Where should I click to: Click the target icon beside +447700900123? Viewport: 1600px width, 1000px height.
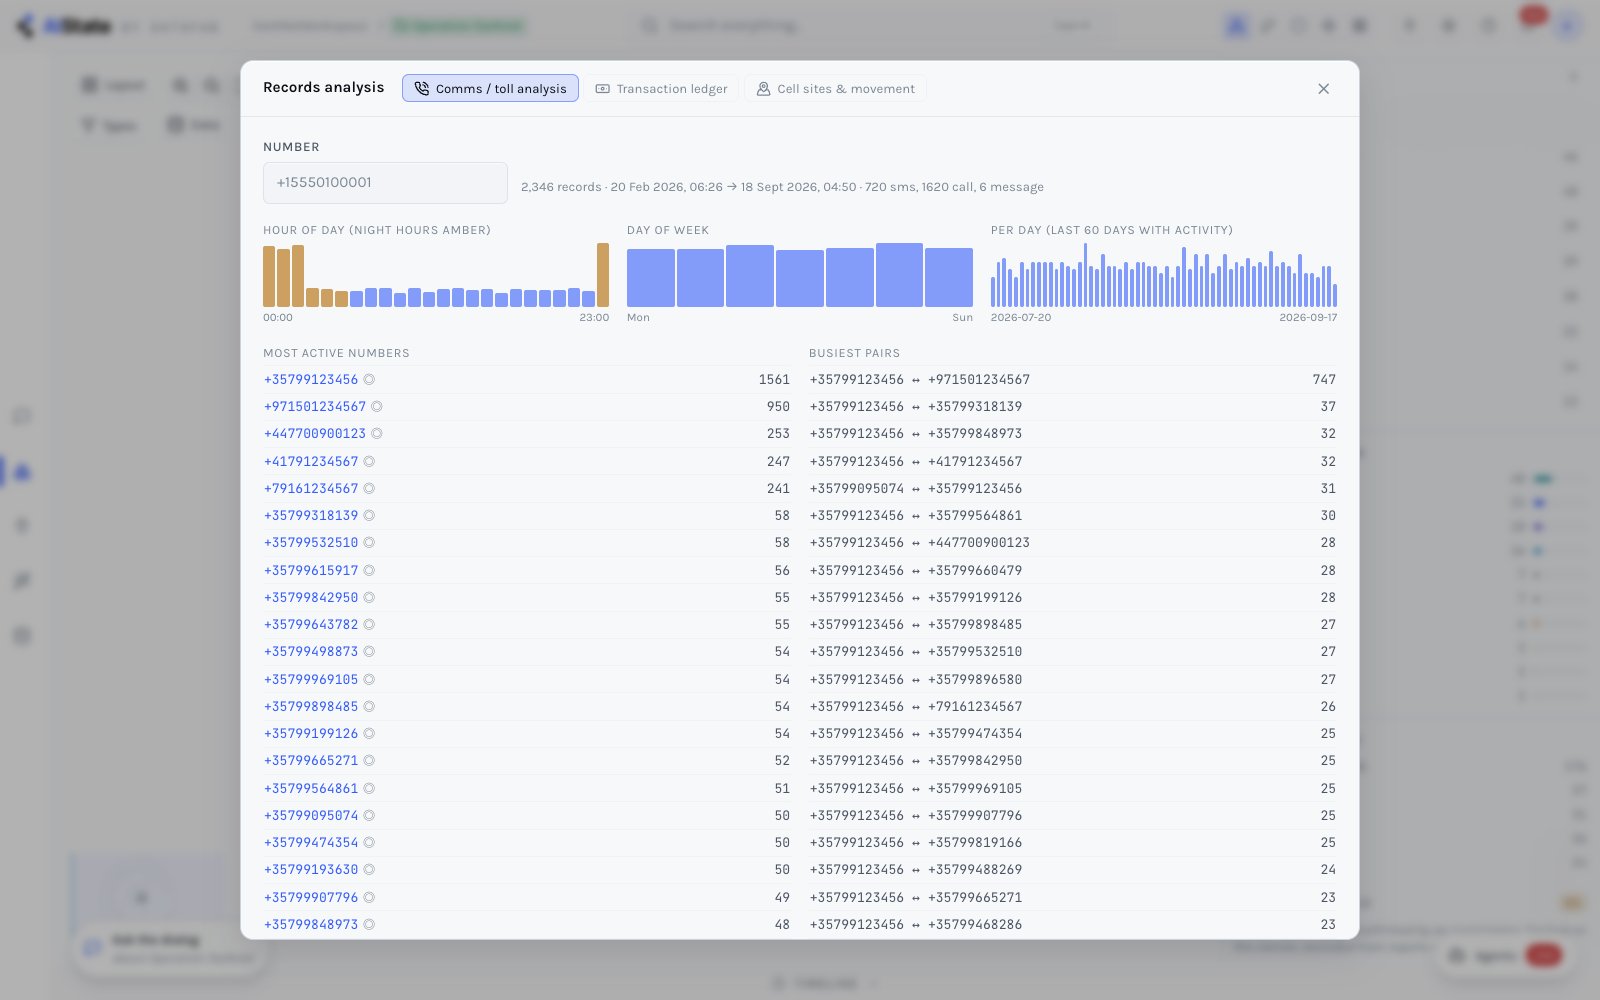[x=377, y=434]
